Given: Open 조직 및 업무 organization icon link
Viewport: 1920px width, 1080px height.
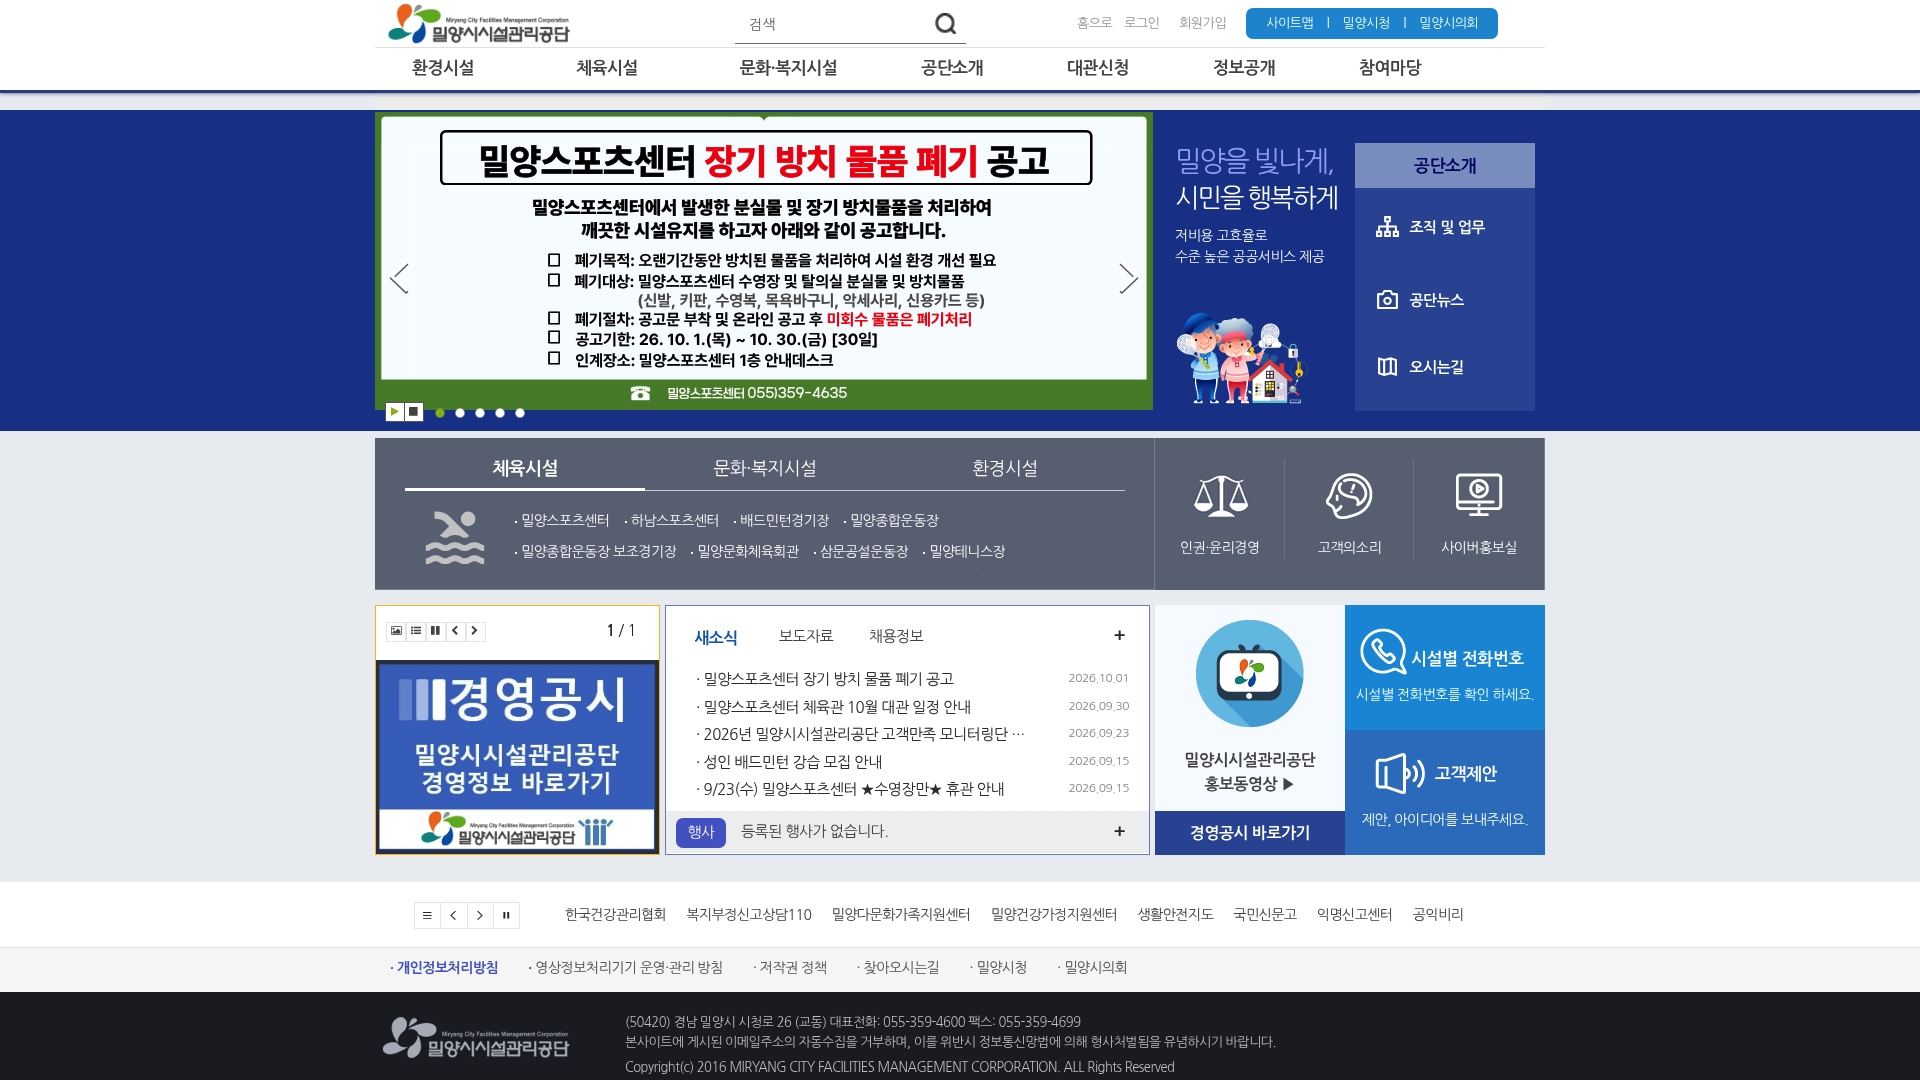Looking at the screenshot, I should [1387, 227].
